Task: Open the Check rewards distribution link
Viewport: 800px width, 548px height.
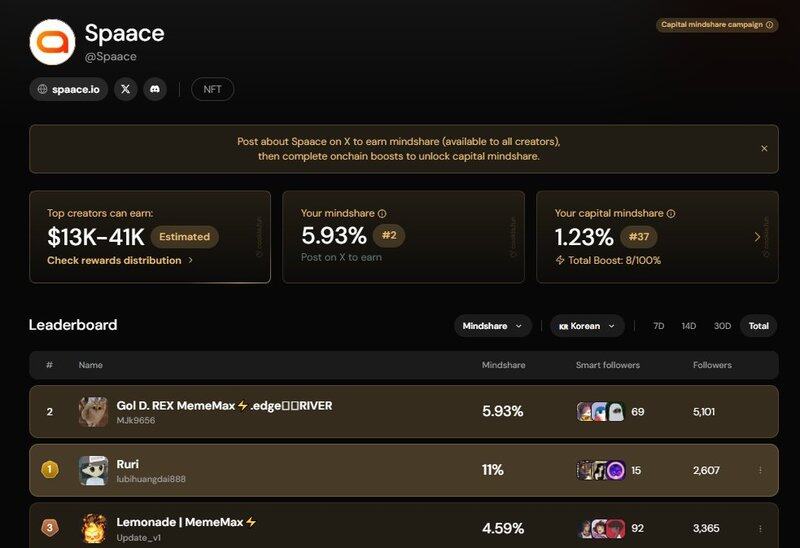Action: [120, 260]
